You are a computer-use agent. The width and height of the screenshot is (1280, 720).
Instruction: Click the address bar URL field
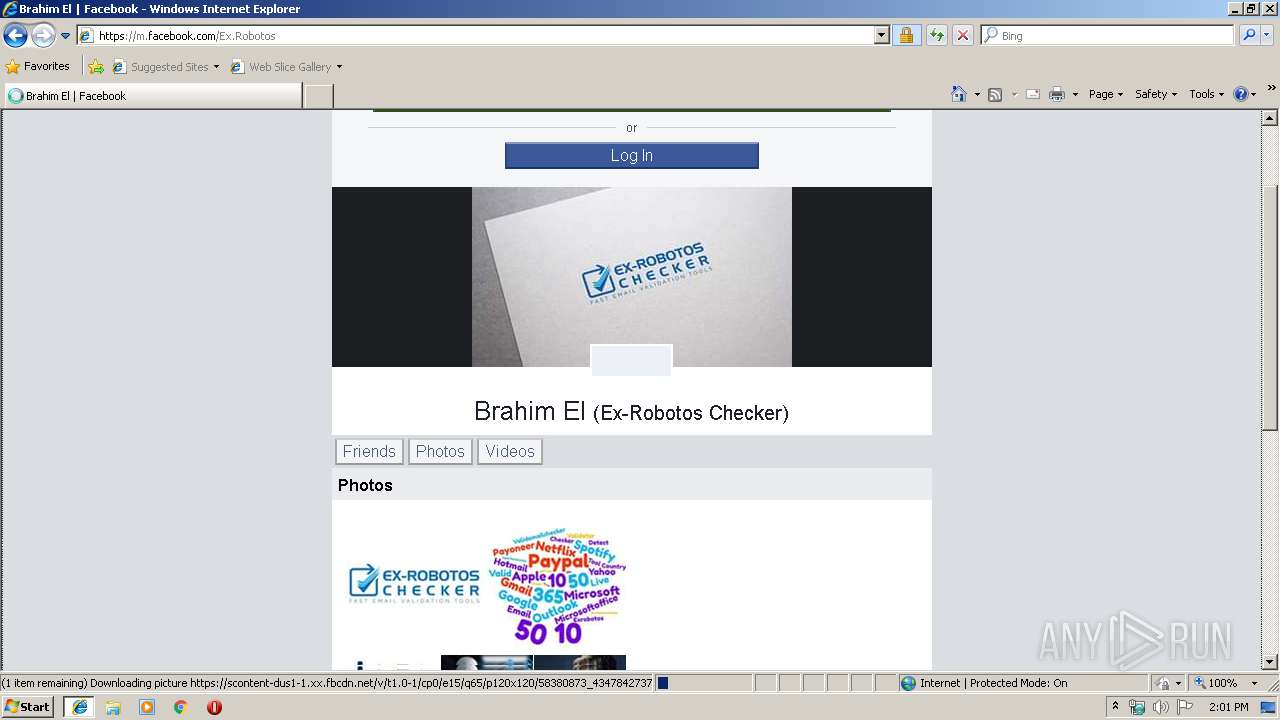(x=477, y=35)
